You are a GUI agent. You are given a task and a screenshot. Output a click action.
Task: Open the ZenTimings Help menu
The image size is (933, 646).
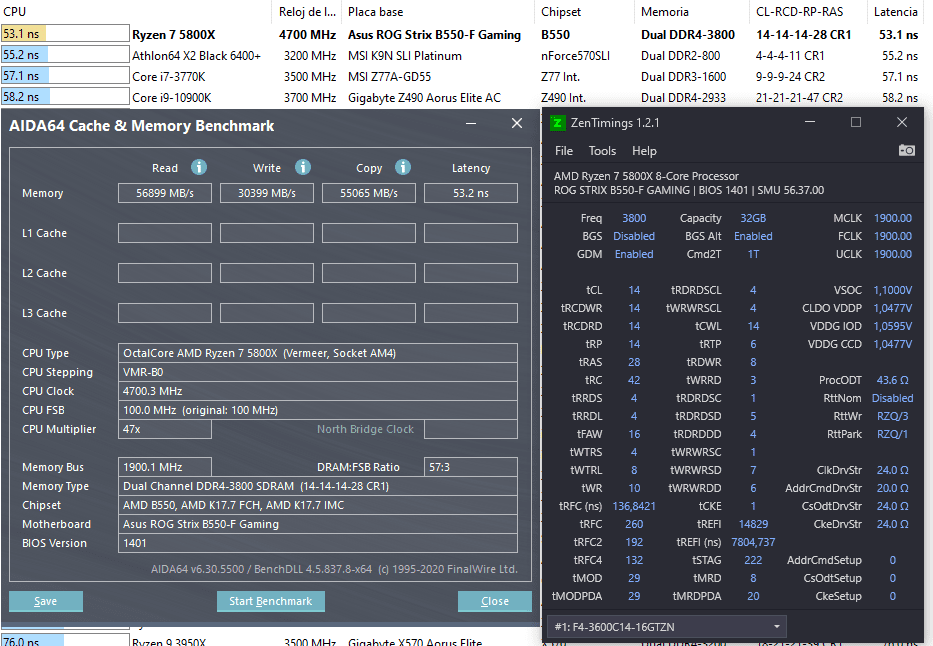click(x=644, y=151)
